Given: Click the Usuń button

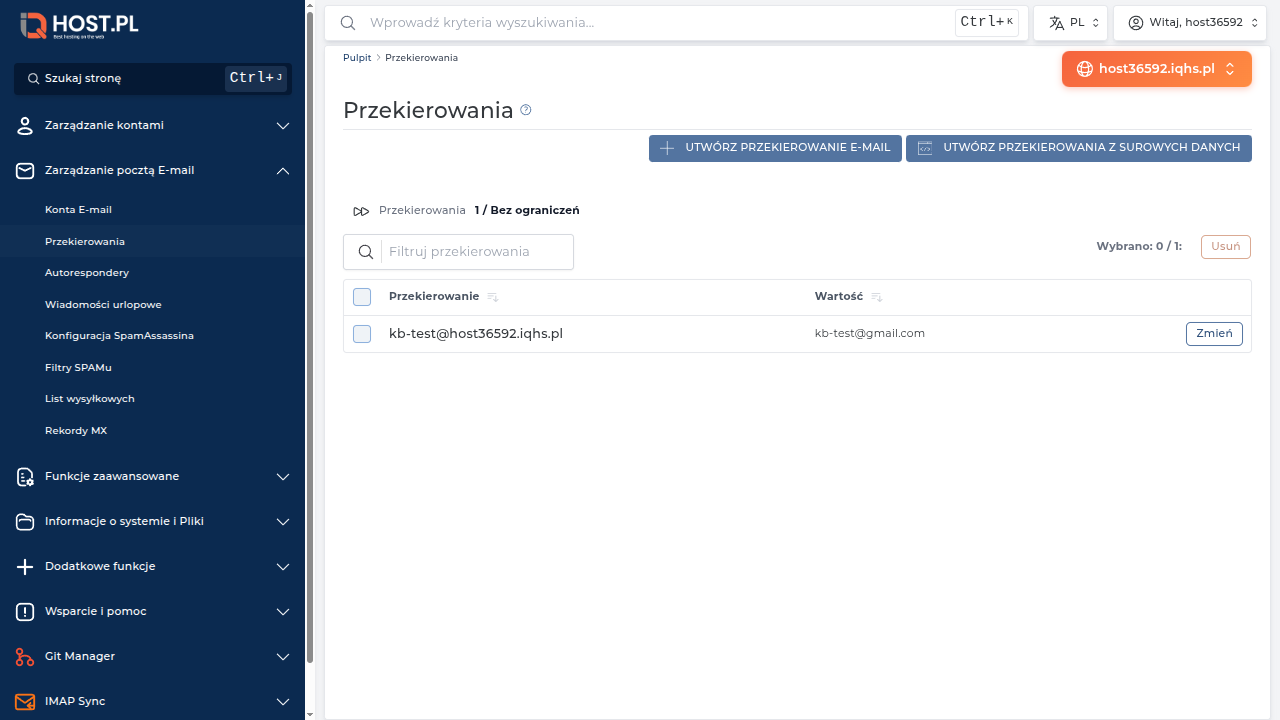Looking at the screenshot, I should click(x=1226, y=247).
